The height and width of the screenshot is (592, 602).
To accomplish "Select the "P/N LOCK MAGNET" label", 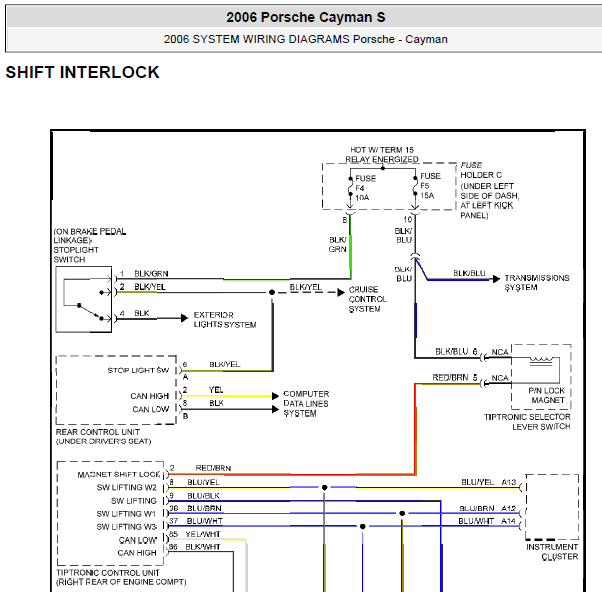I will pos(547,395).
